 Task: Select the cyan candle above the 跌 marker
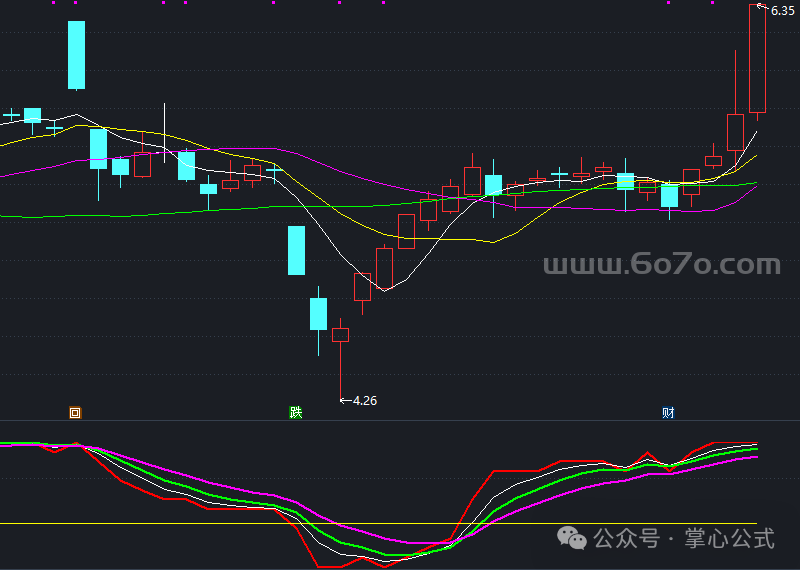[x=296, y=250]
